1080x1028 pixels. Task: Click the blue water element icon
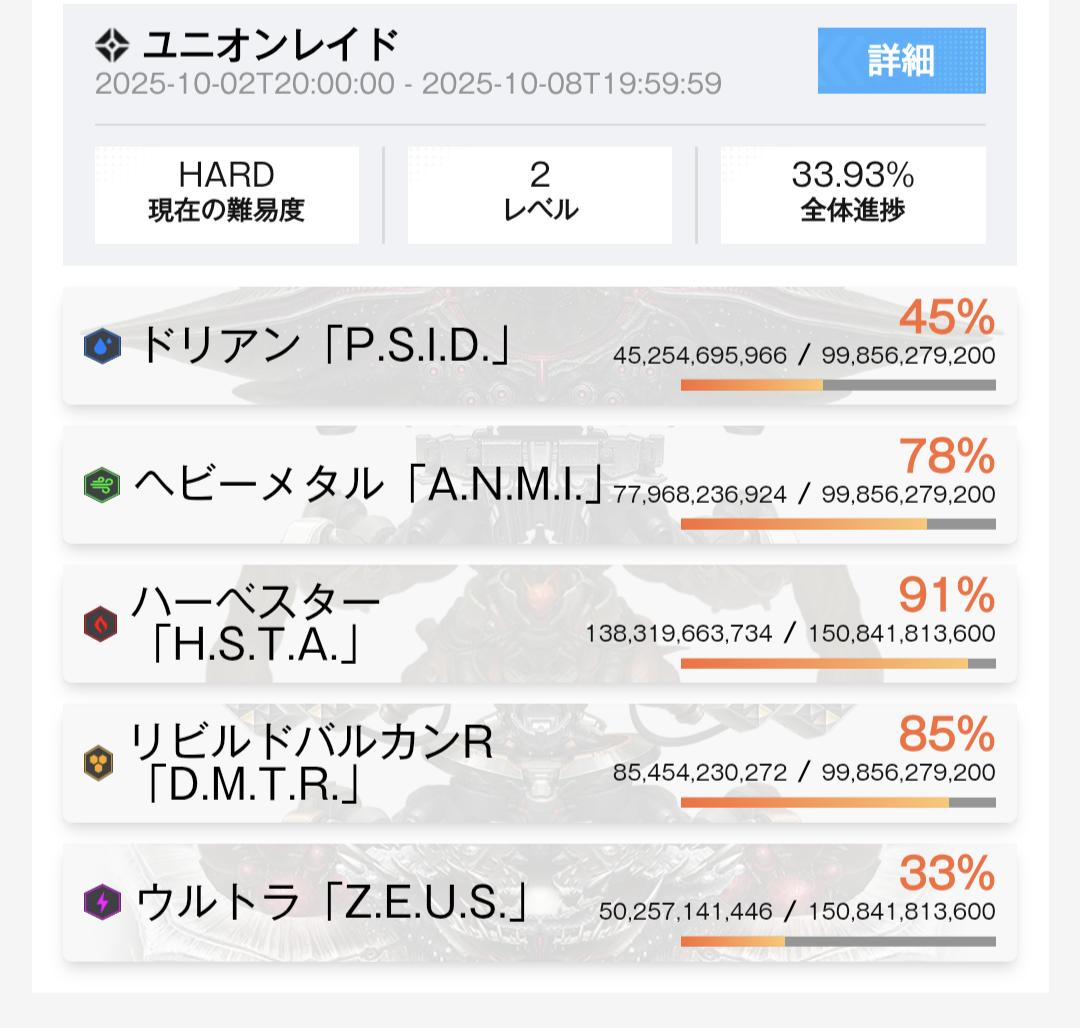(x=102, y=346)
